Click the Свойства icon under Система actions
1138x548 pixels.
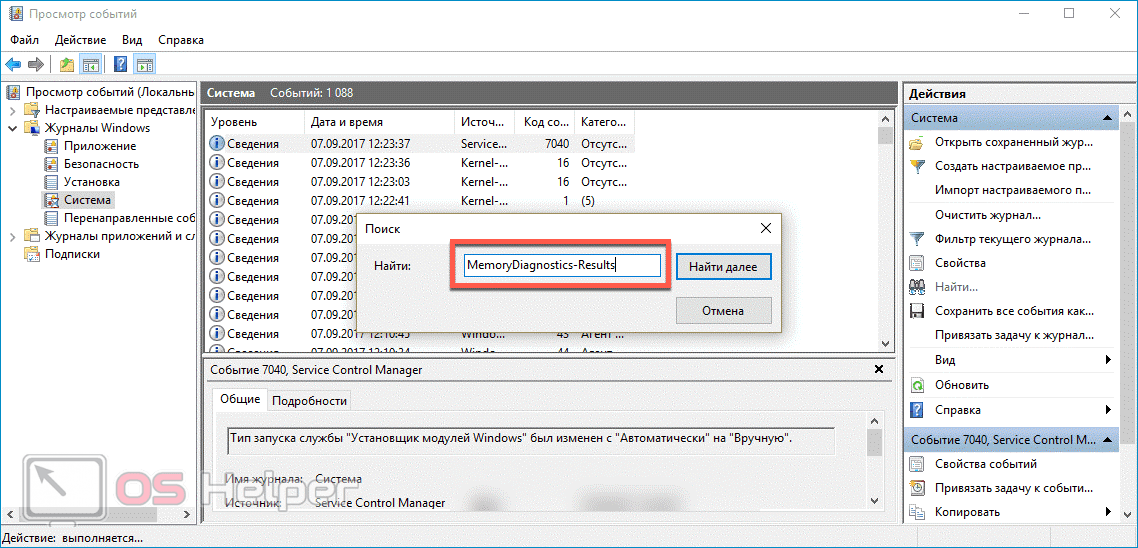click(916, 263)
